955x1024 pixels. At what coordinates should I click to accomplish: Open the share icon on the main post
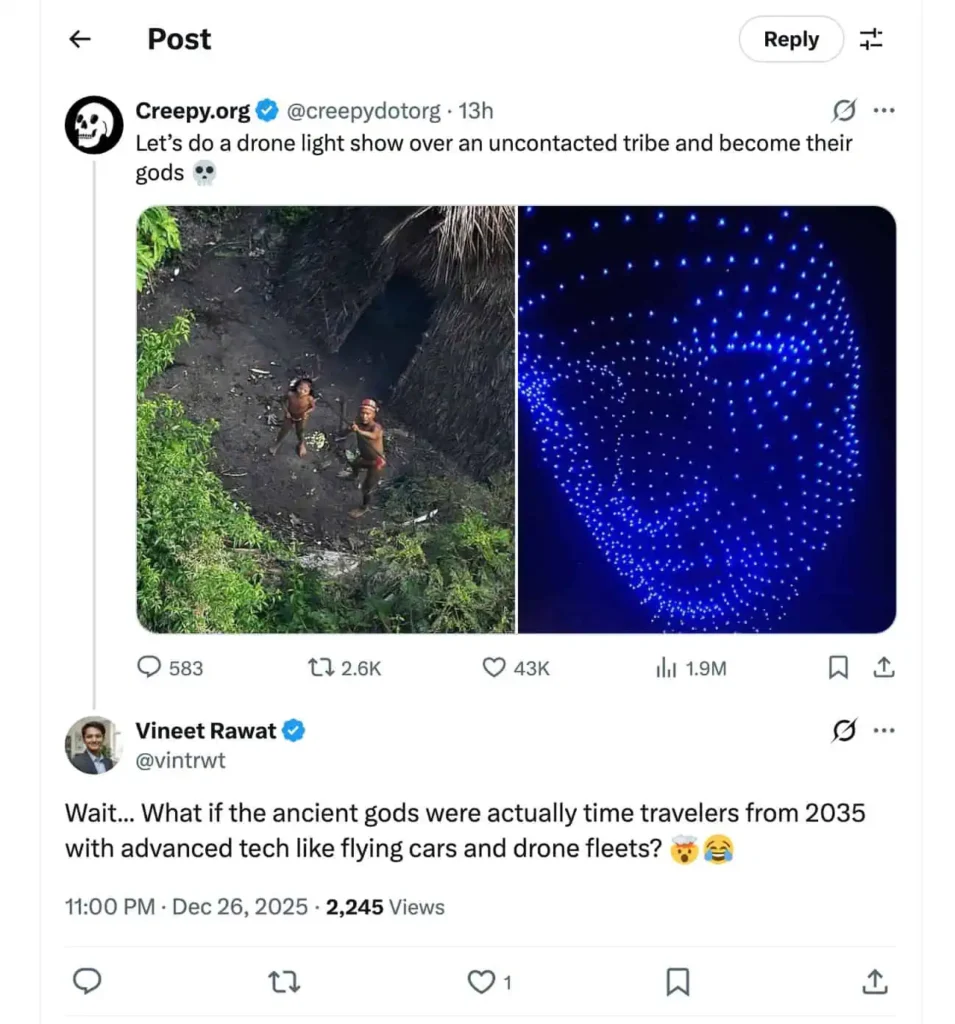click(884, 668)
